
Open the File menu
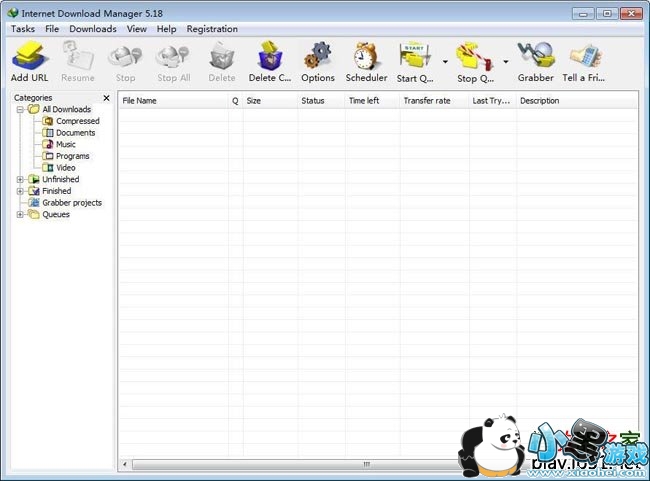(x=52, y=29)
